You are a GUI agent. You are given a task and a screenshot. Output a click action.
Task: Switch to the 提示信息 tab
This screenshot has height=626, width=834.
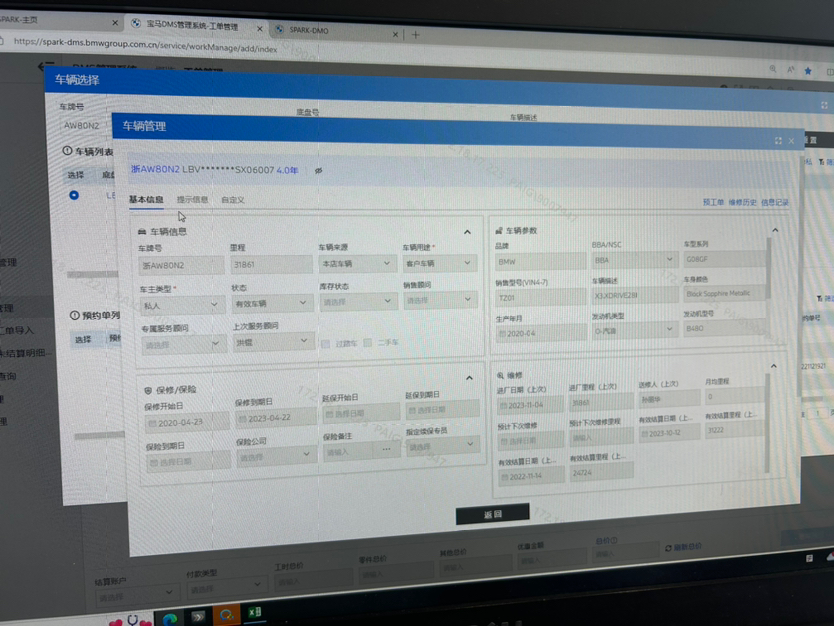[193, 199]
